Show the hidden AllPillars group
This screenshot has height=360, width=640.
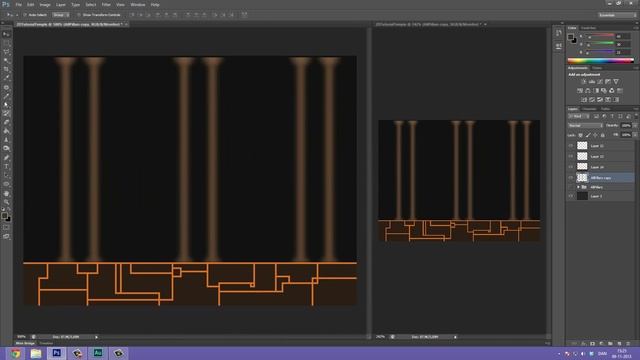pos(571,187)
